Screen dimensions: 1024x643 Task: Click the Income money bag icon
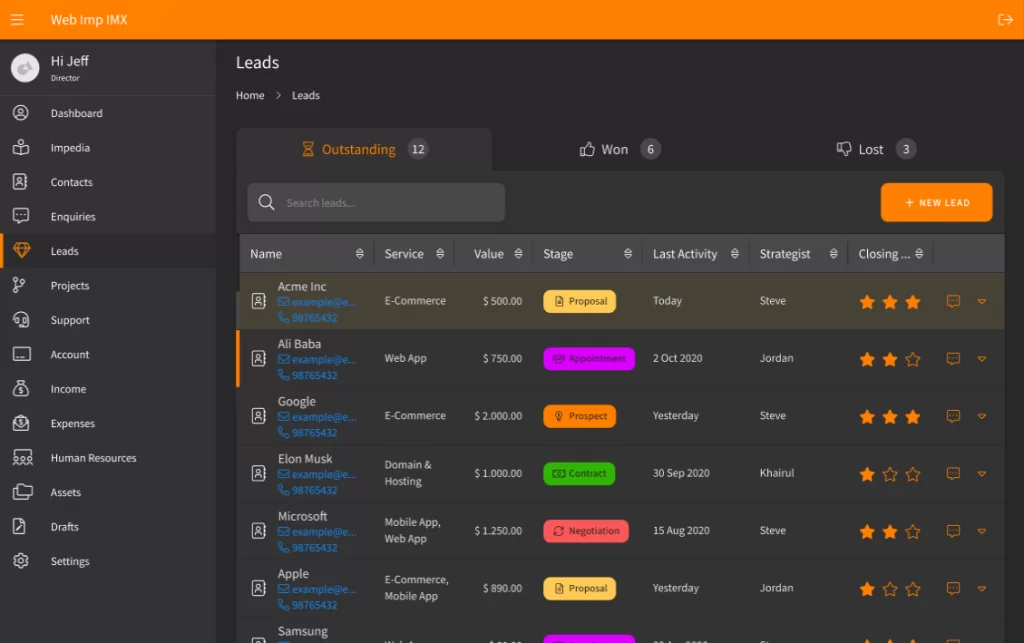pos(21,389)
